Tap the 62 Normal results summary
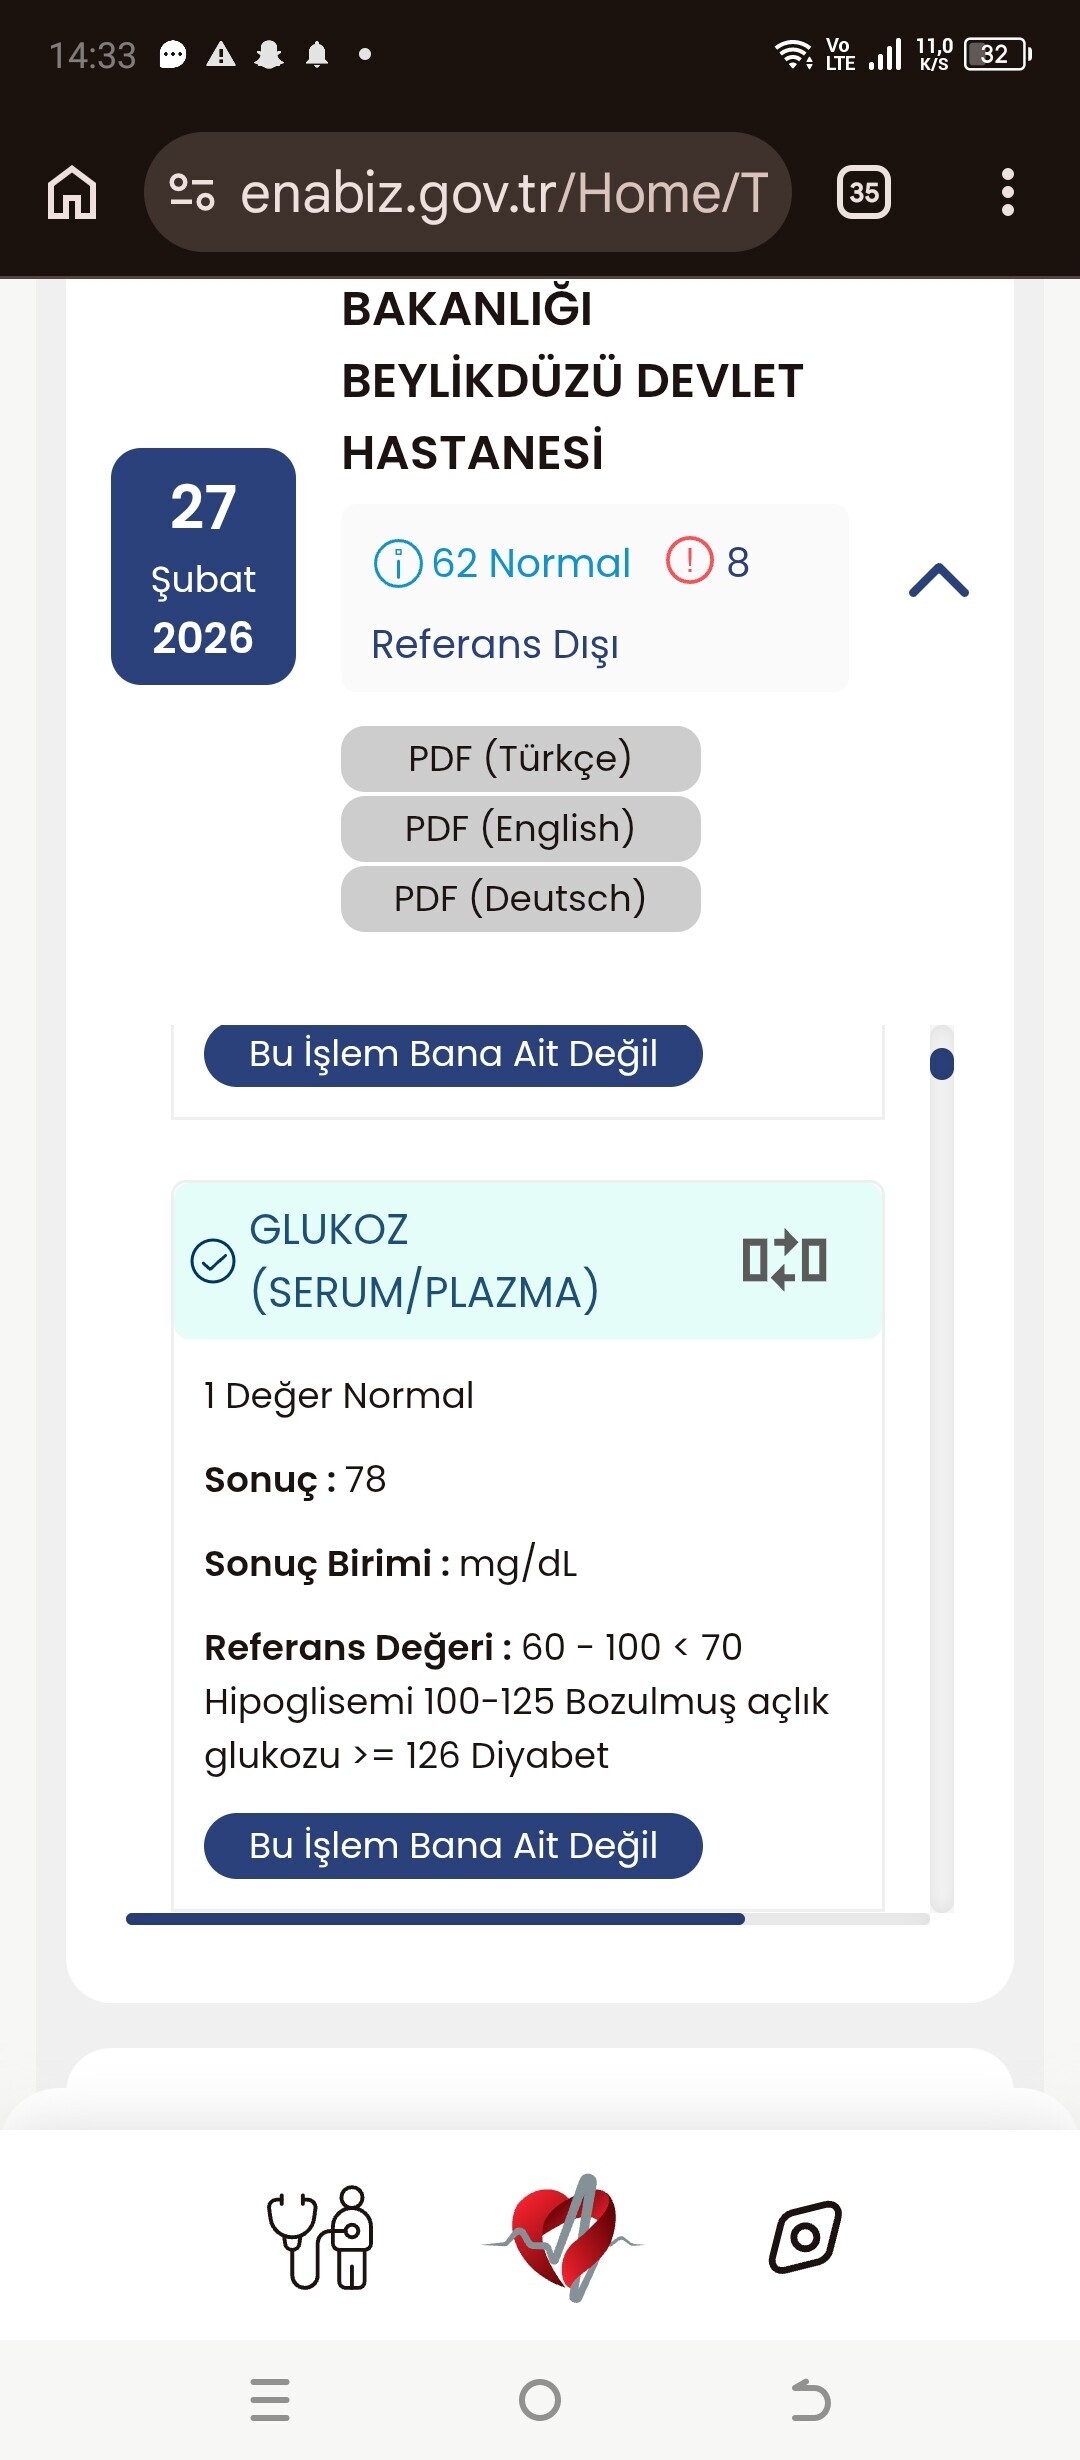This screenshot has height=2460, width=1080. coord(502,564)
